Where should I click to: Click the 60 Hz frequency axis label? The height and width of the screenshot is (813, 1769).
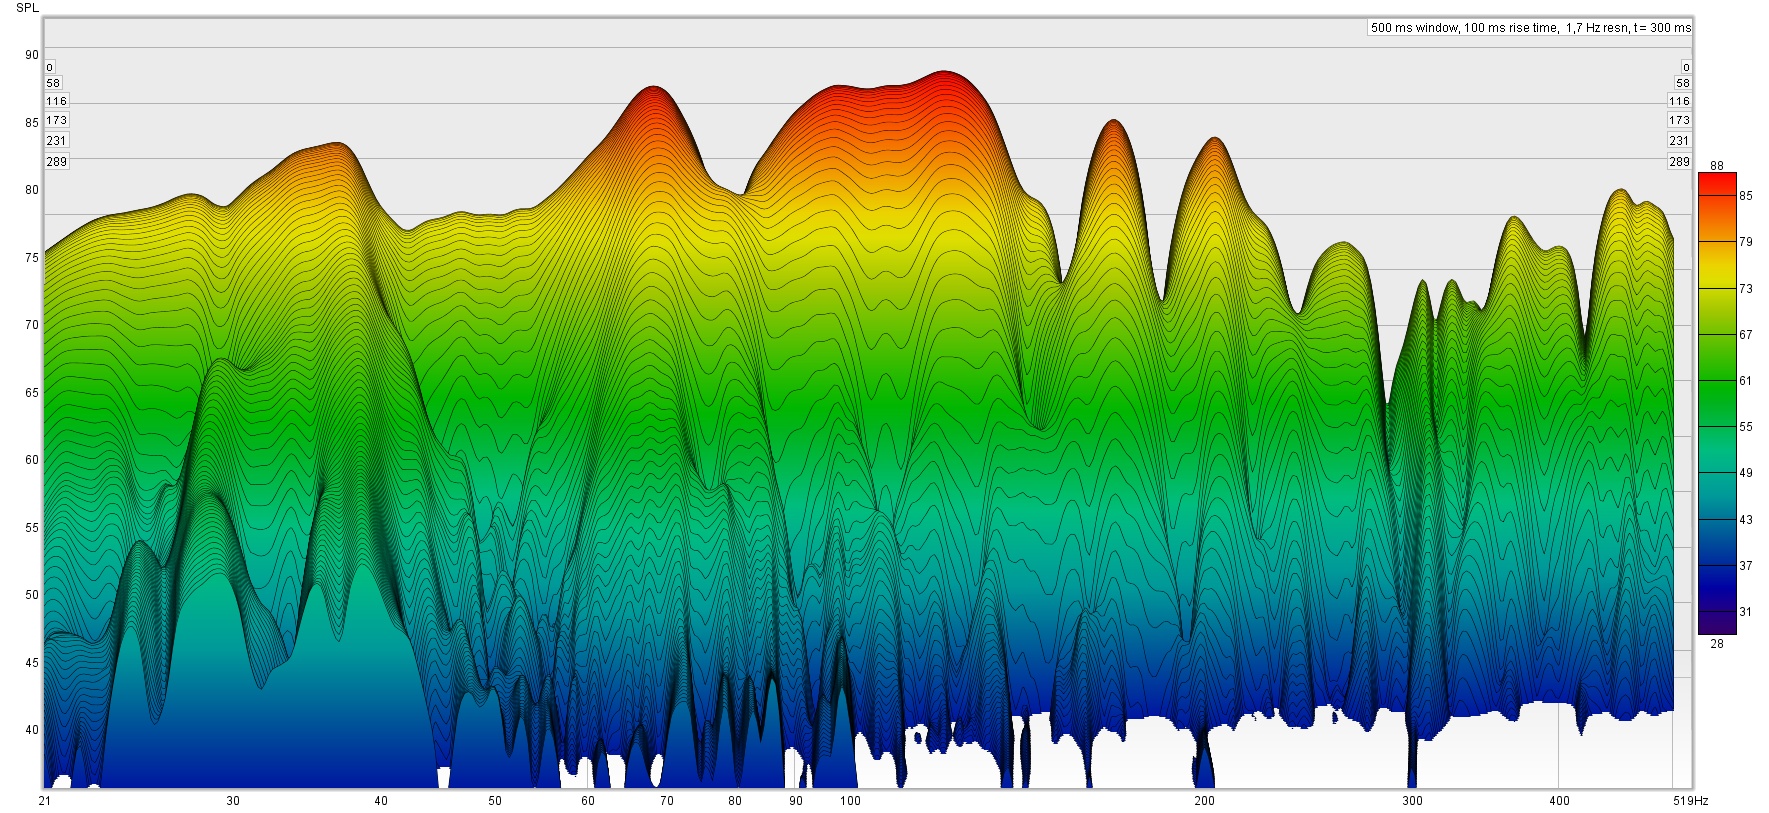588,801
